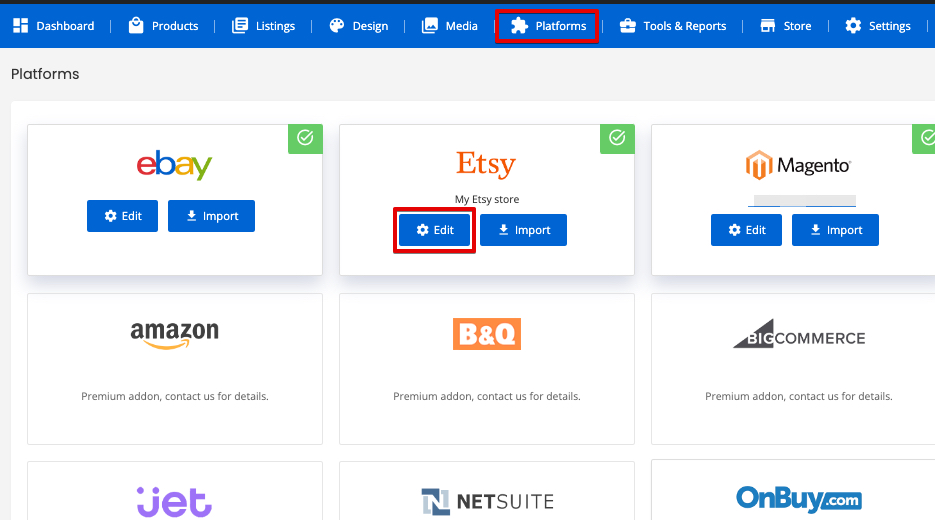Go to the Products section
Screen dimensions: 935x520
163,26
